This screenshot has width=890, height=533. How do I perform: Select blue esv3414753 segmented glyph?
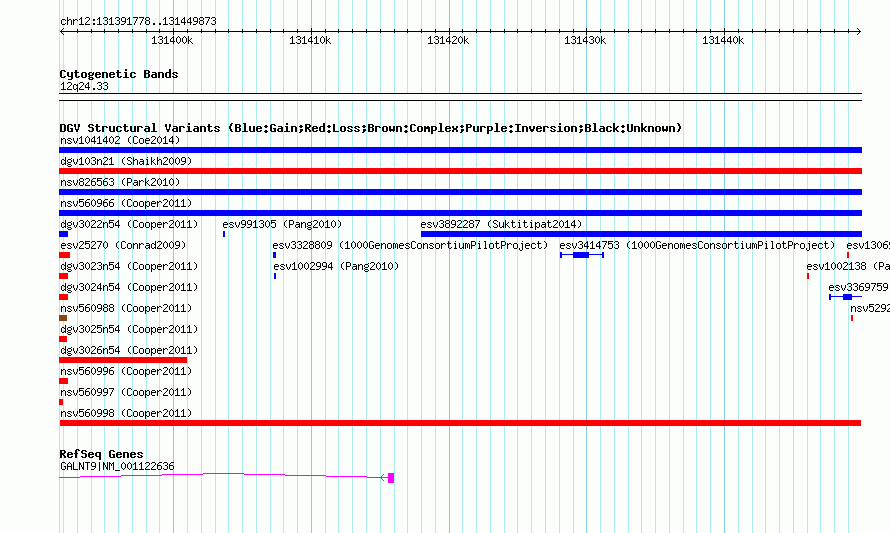click(582, 255)
